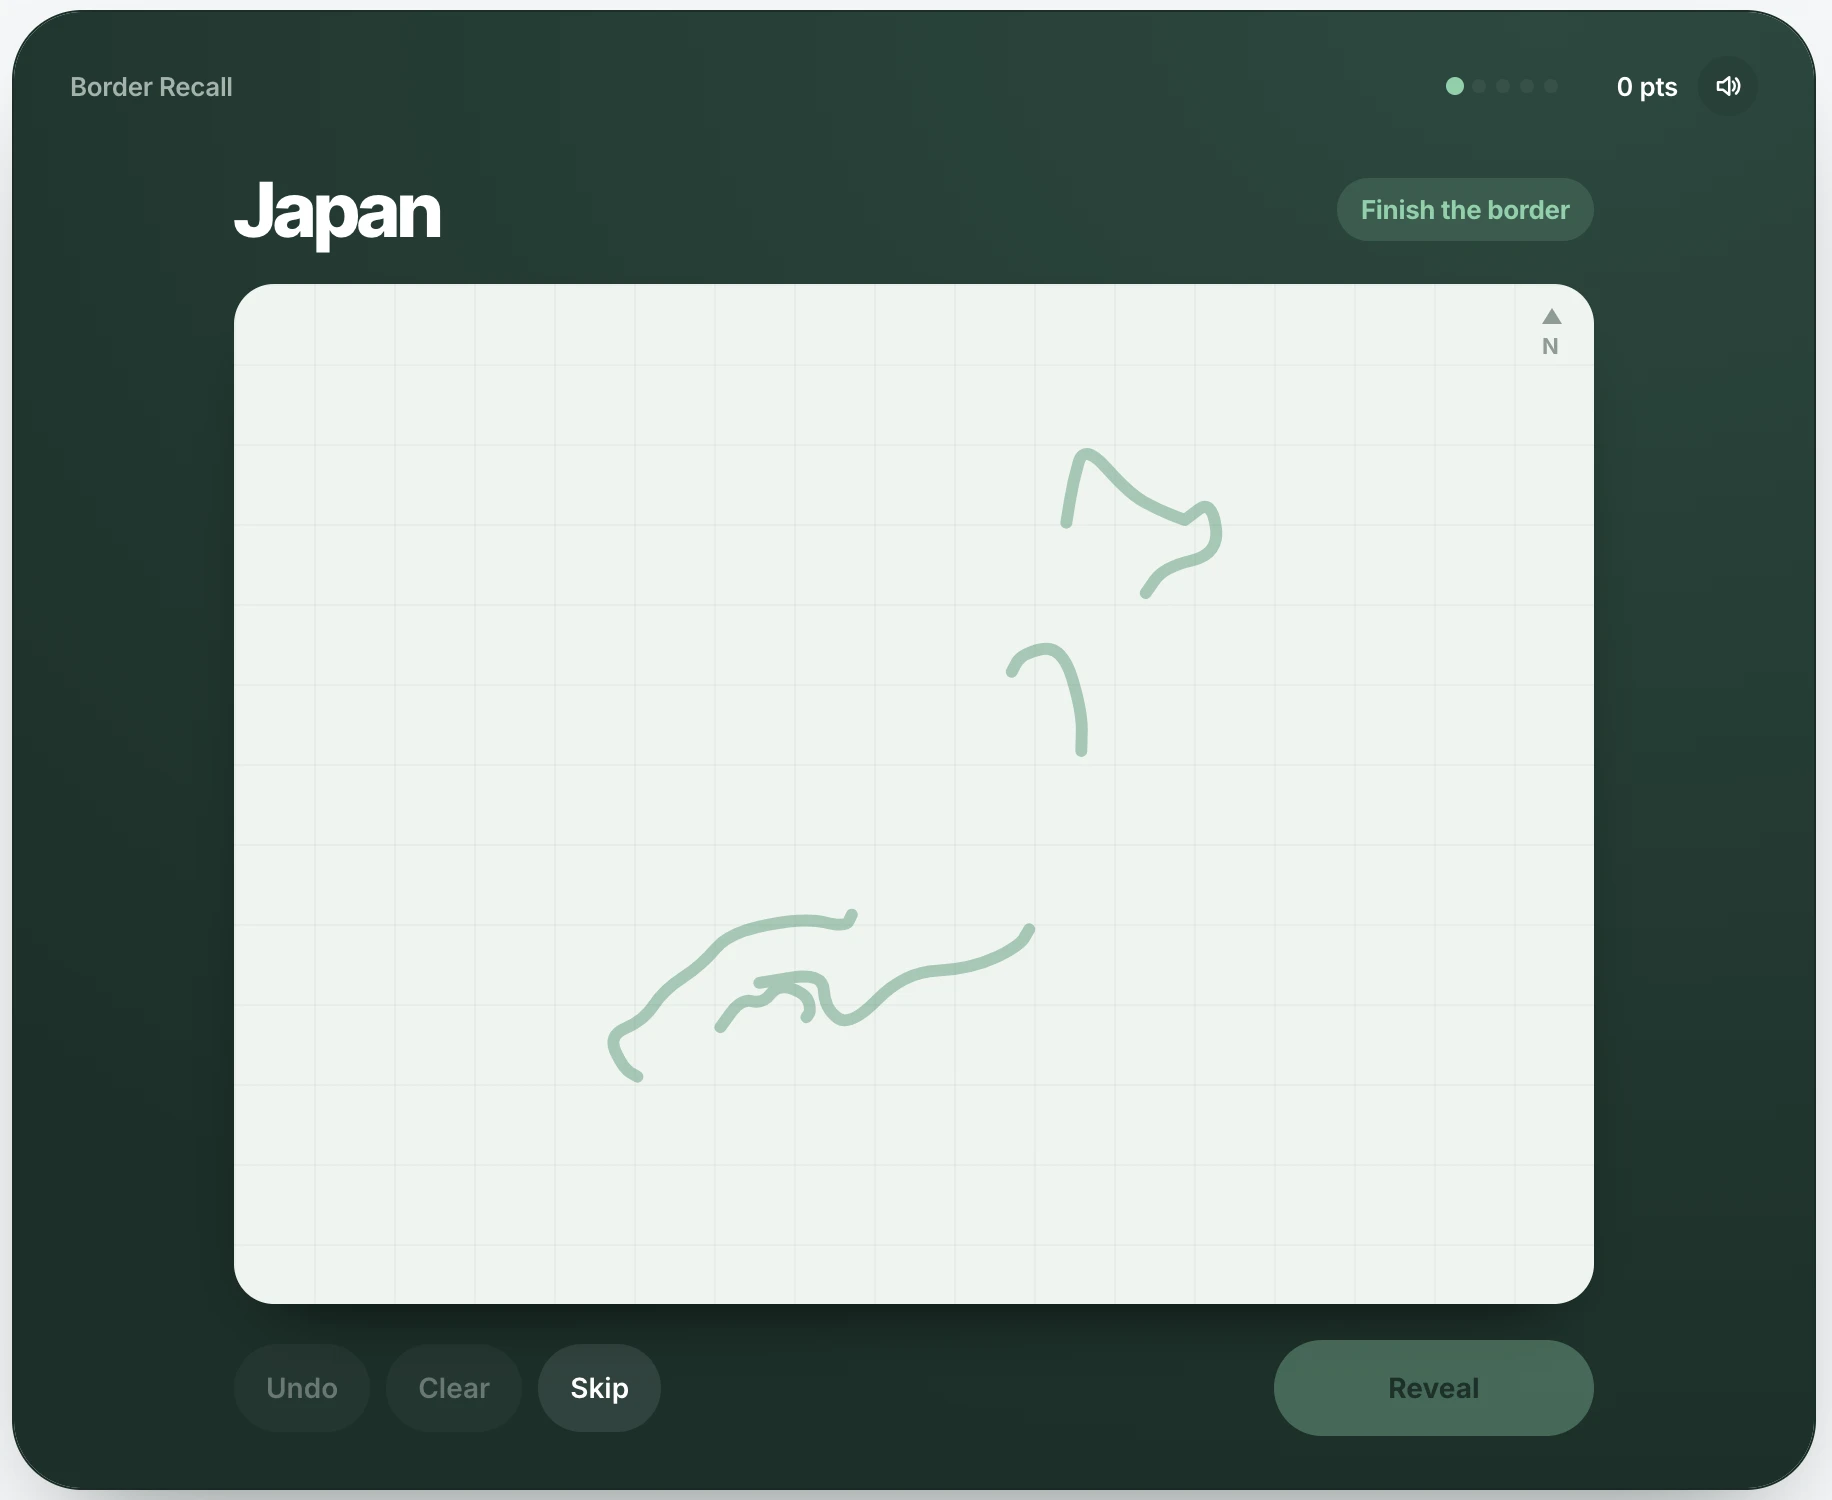Click the Japan country heading
The image size is (1832, 1500).
(337, 212)
